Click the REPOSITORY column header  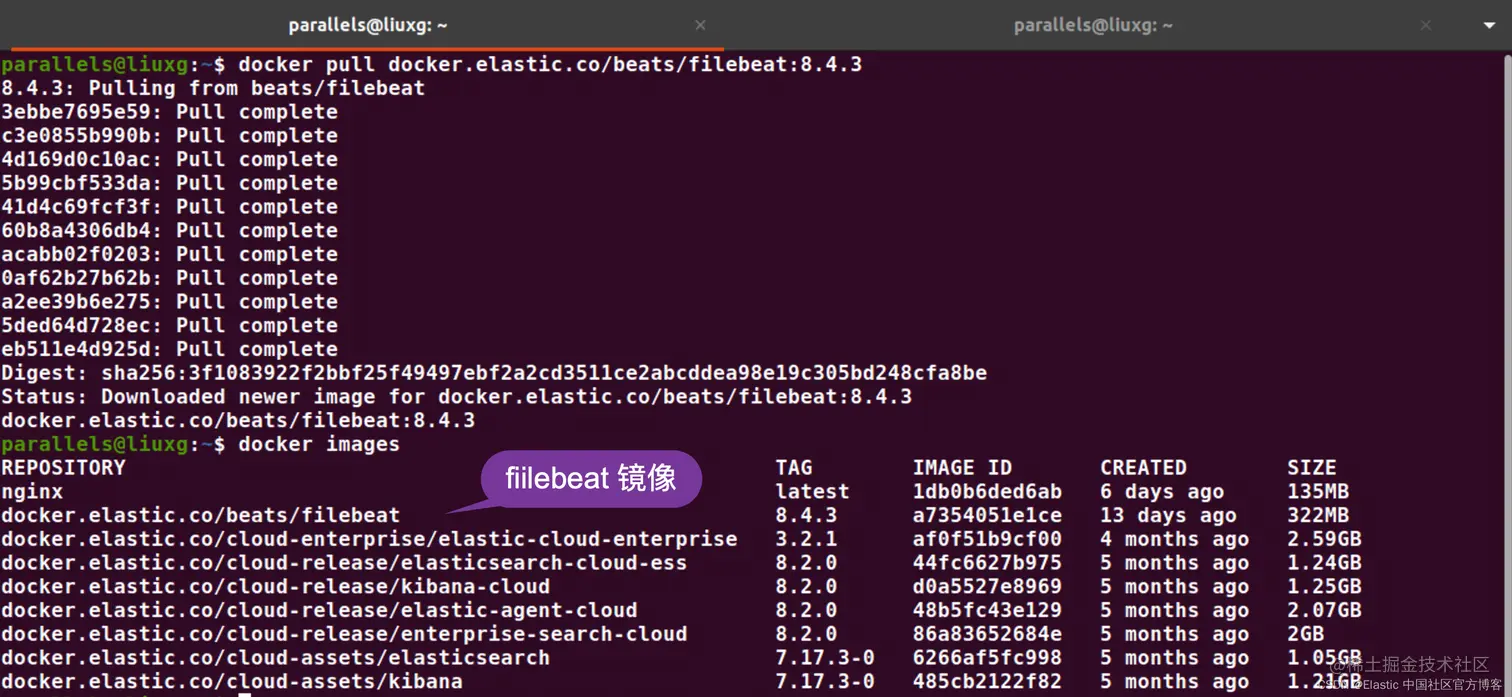coord(63,468)
